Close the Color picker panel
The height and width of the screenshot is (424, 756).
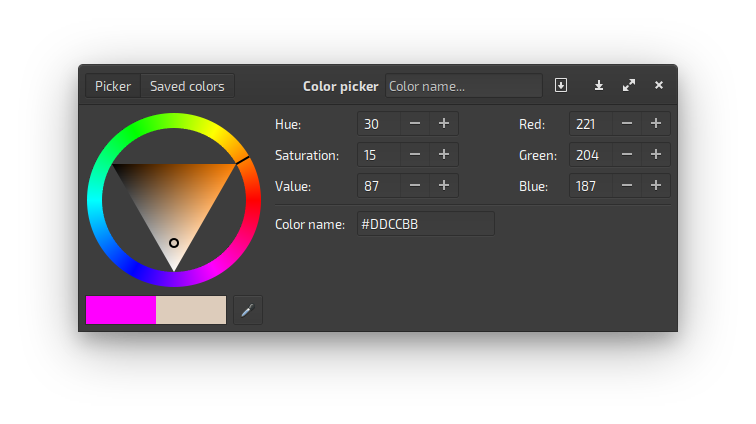659,86
